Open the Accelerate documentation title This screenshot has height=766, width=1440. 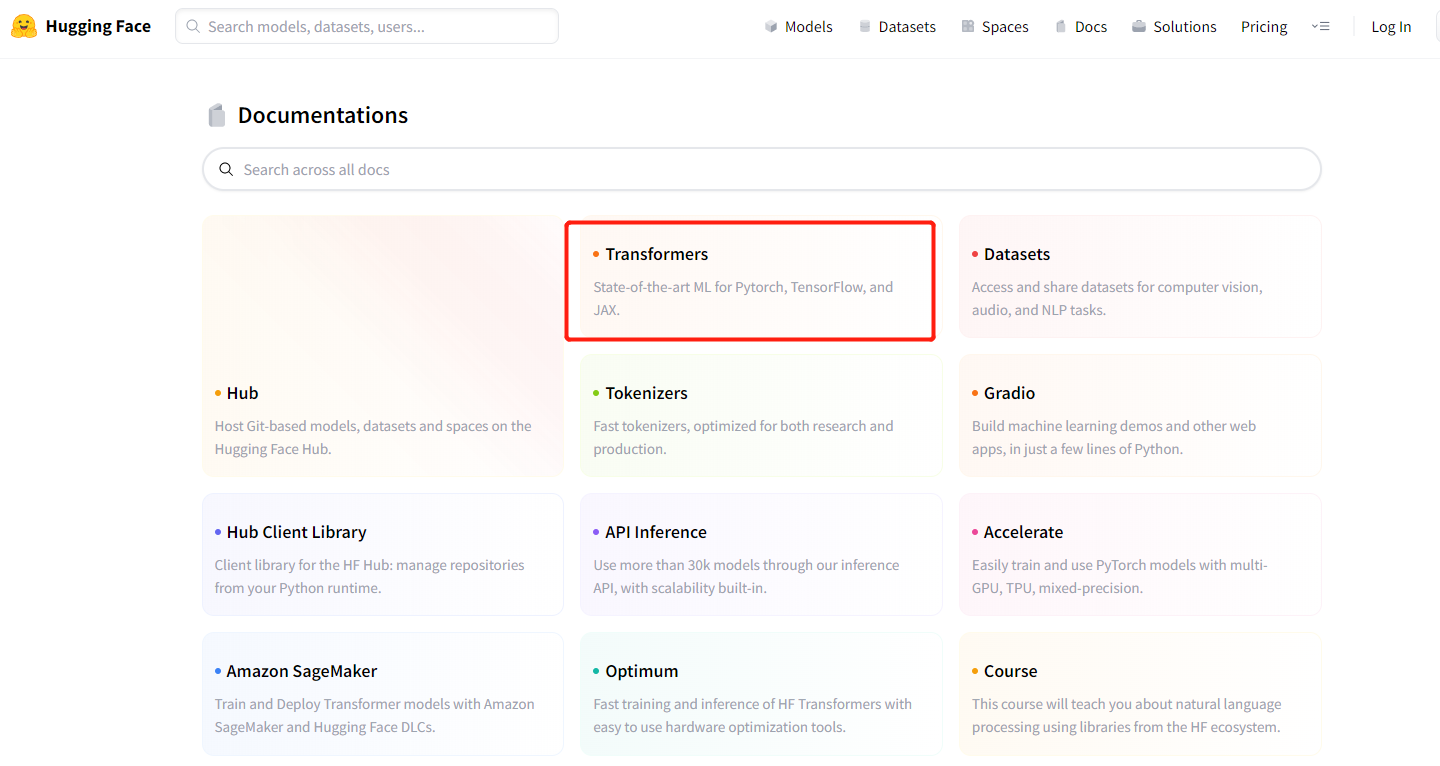coord(1023,532)
